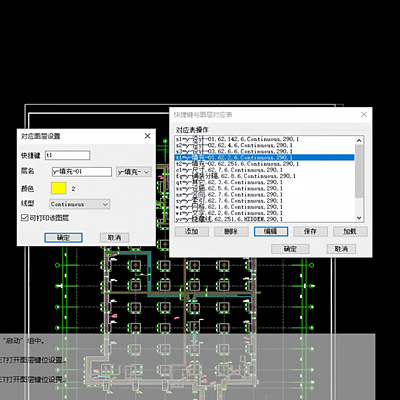Screen dimensions: 400x400
Task: Confirm with 确定 in the mapping table dialog
Action: tap(290, 249)
